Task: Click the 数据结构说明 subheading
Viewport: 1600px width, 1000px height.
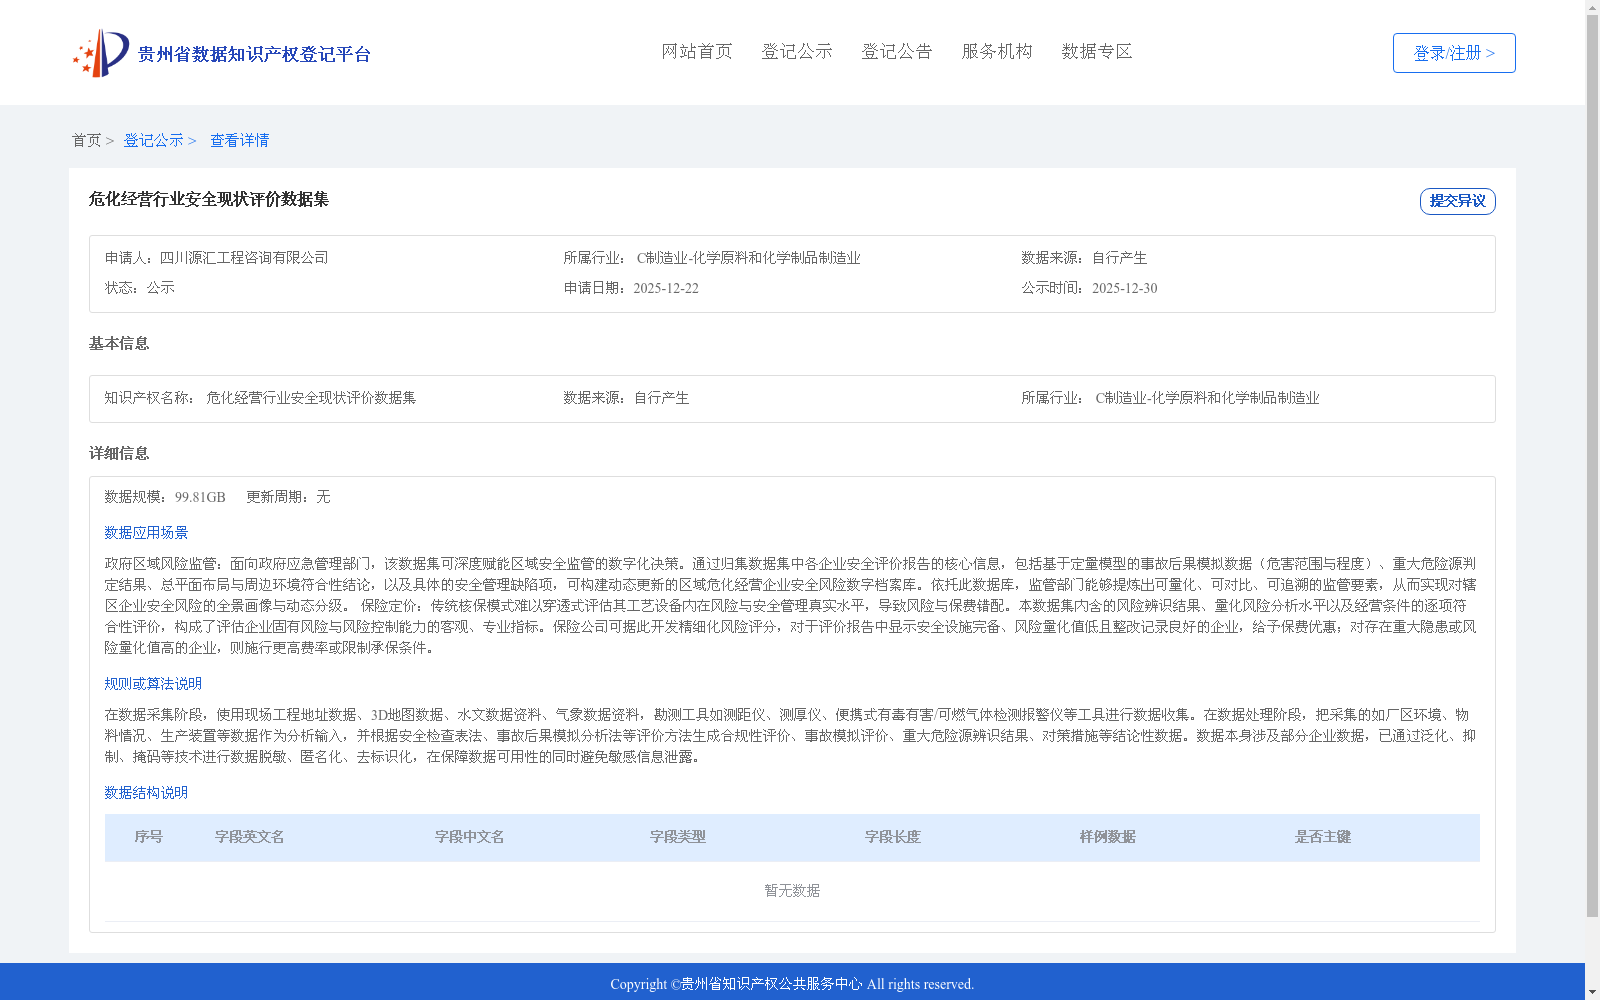Action: (x=146, y=793)
